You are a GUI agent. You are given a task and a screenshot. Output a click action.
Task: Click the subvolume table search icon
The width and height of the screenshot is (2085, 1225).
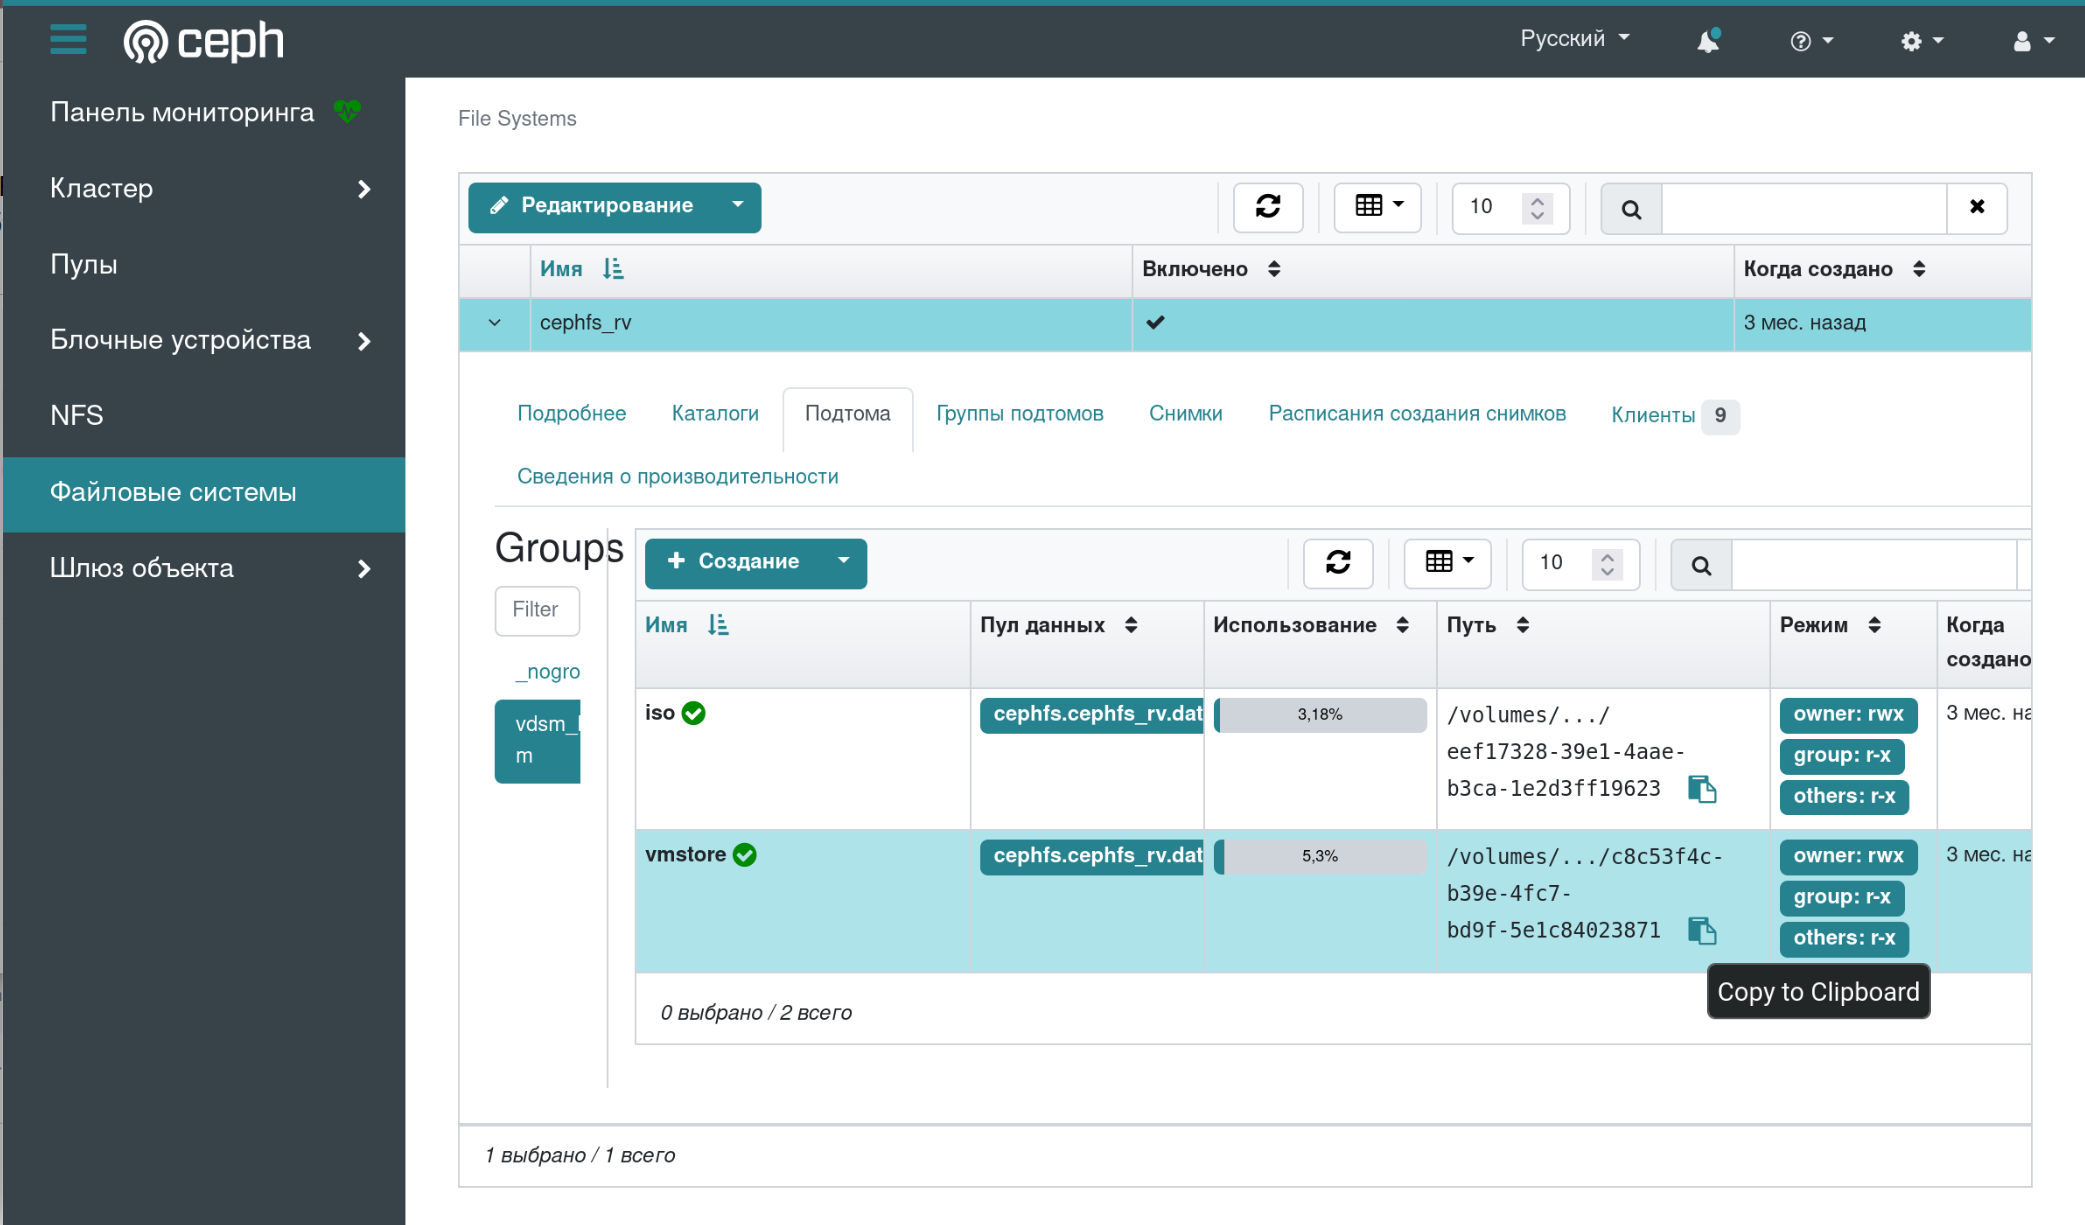tap(1701, 565)
